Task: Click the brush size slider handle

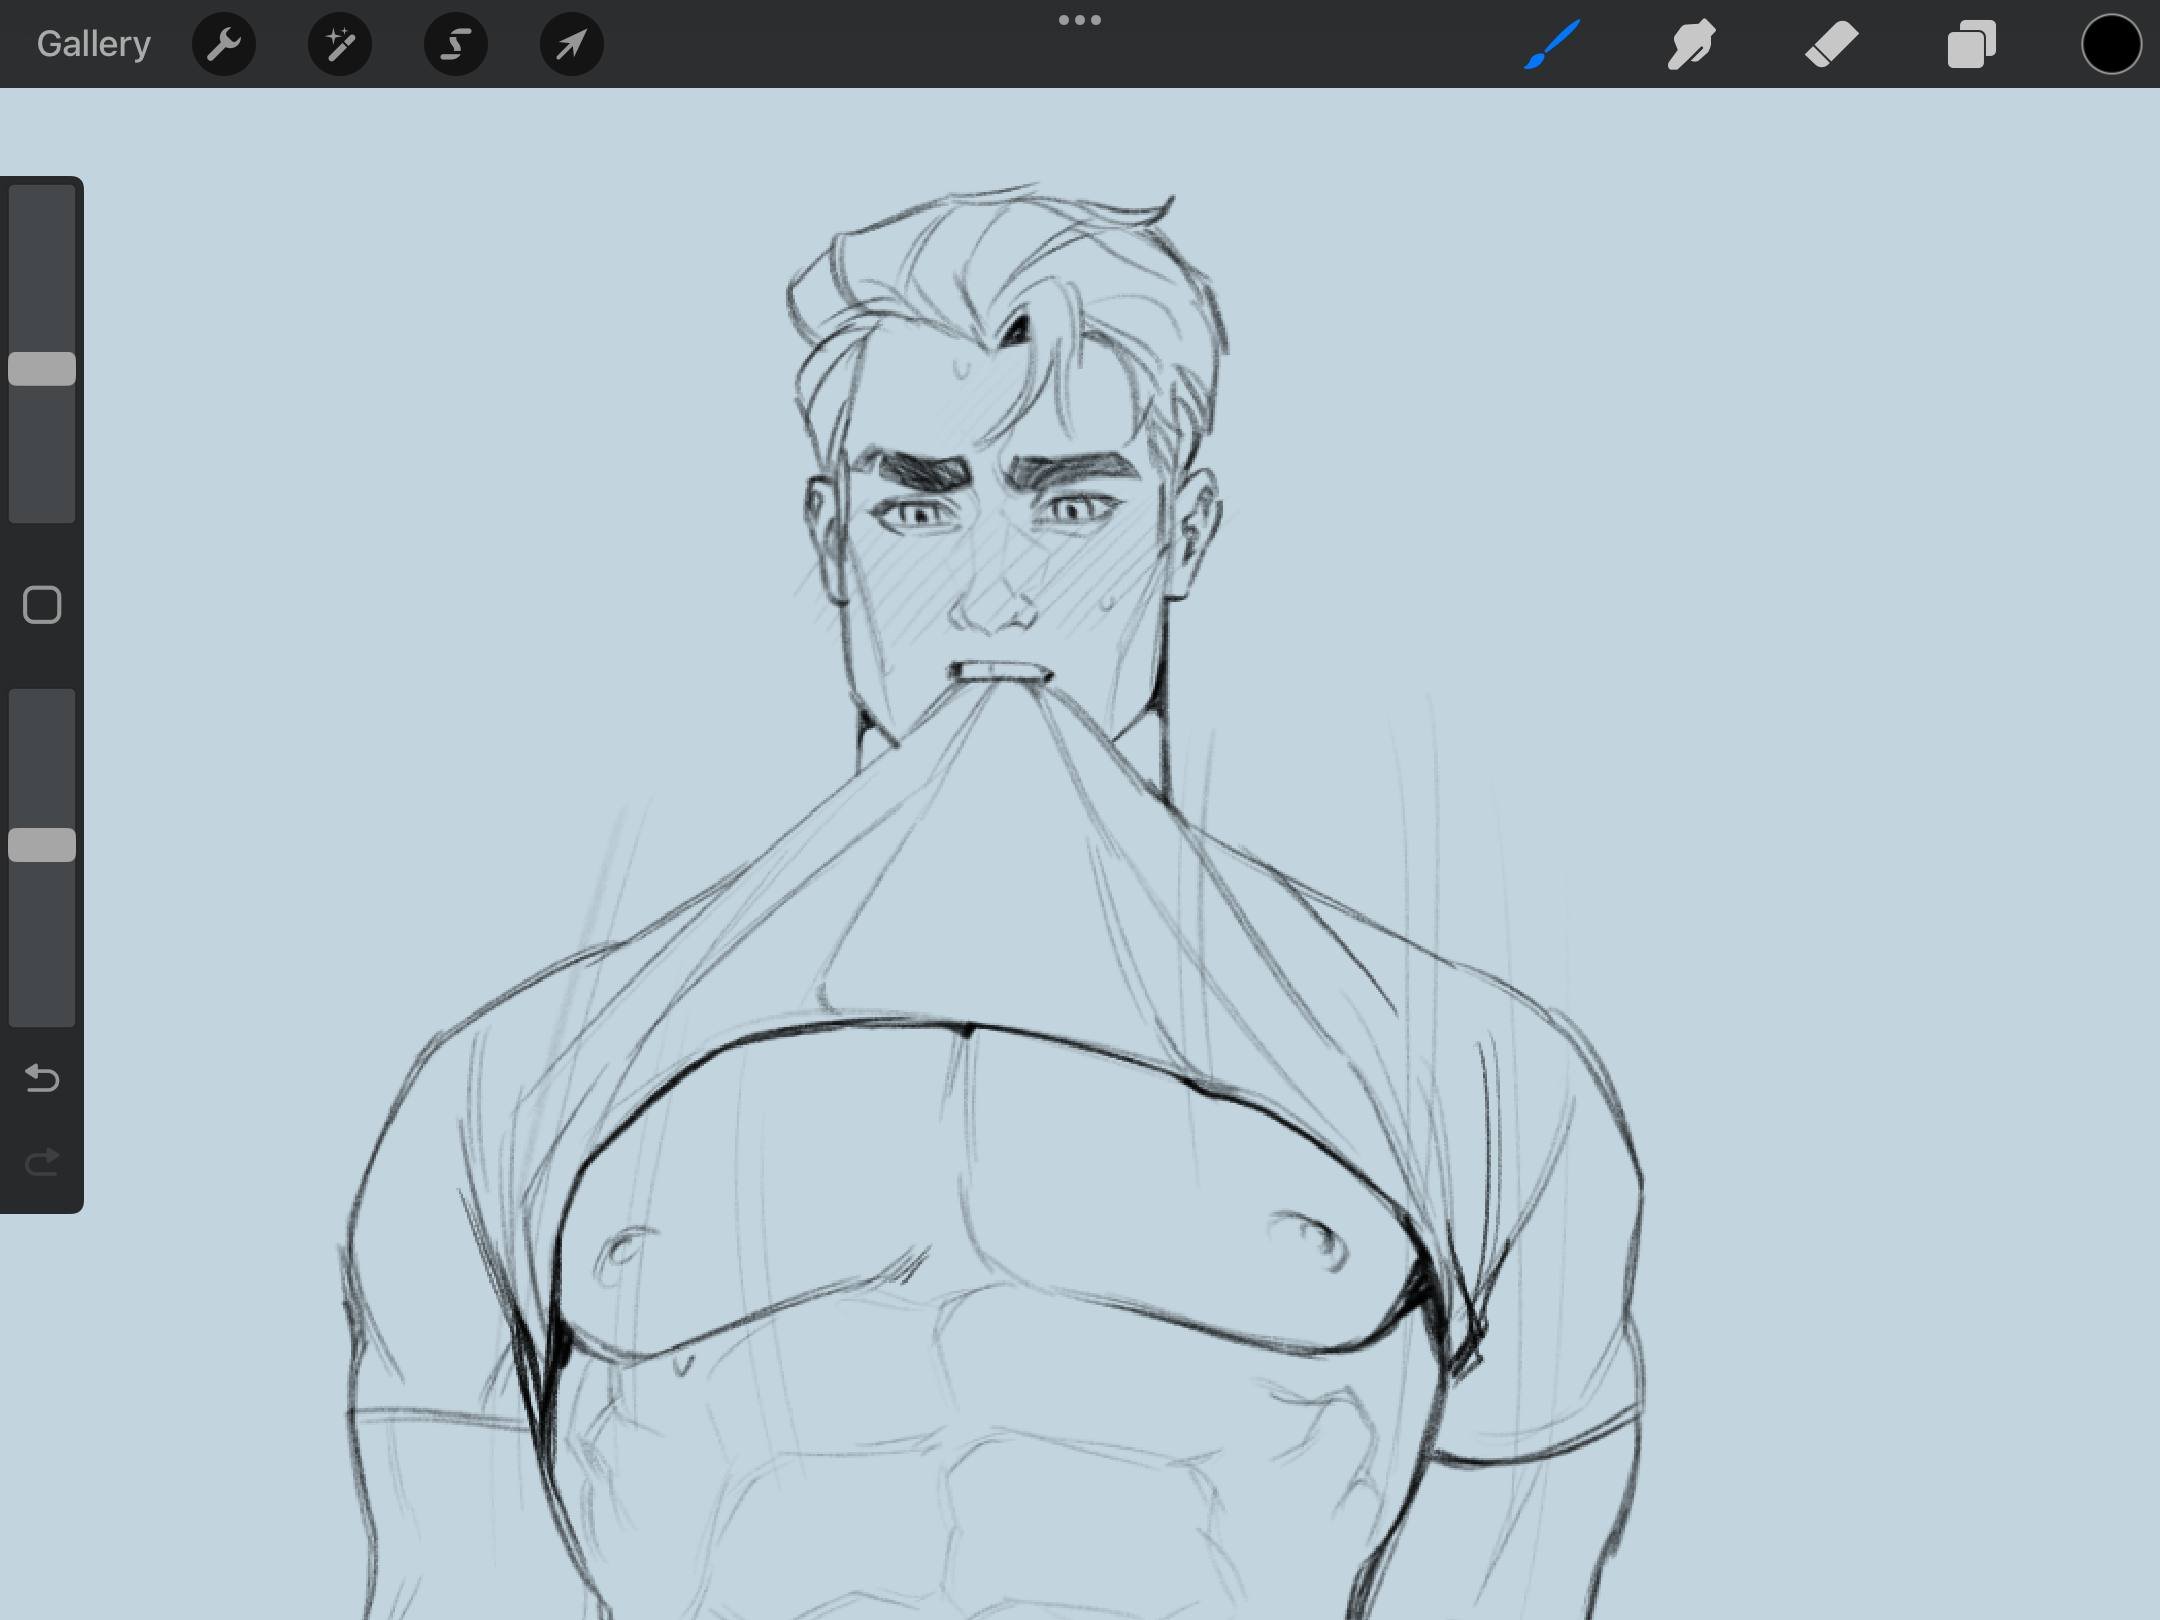Action: point(42,369)
